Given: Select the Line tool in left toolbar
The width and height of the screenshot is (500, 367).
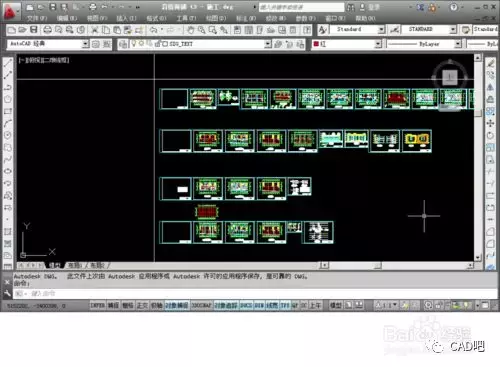Looking at the screenshot, I should pos(8,63).
